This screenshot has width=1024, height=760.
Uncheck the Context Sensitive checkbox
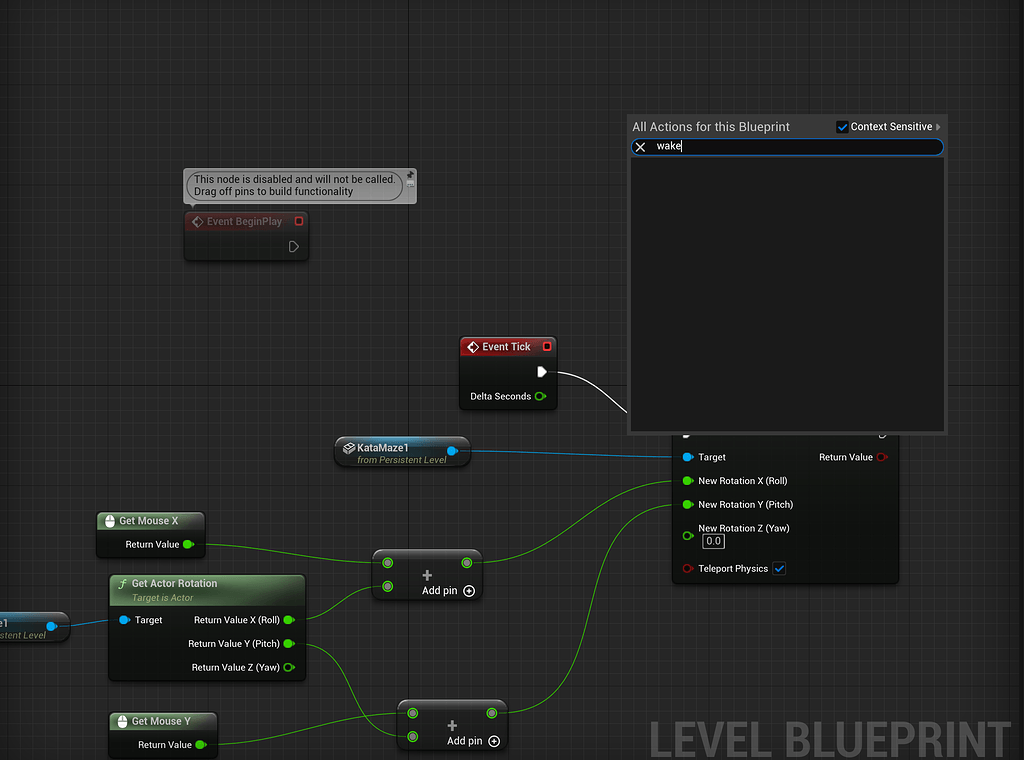tap(841, 126)
